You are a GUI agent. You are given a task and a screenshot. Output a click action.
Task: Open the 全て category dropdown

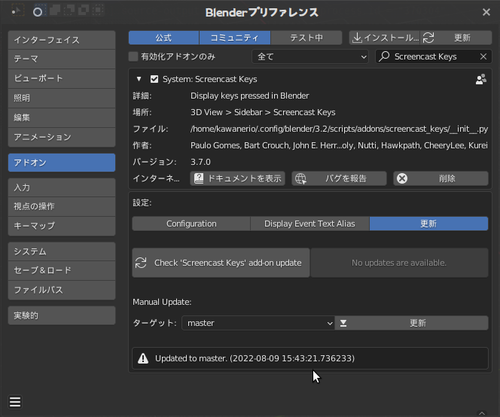tap(310, 57)
